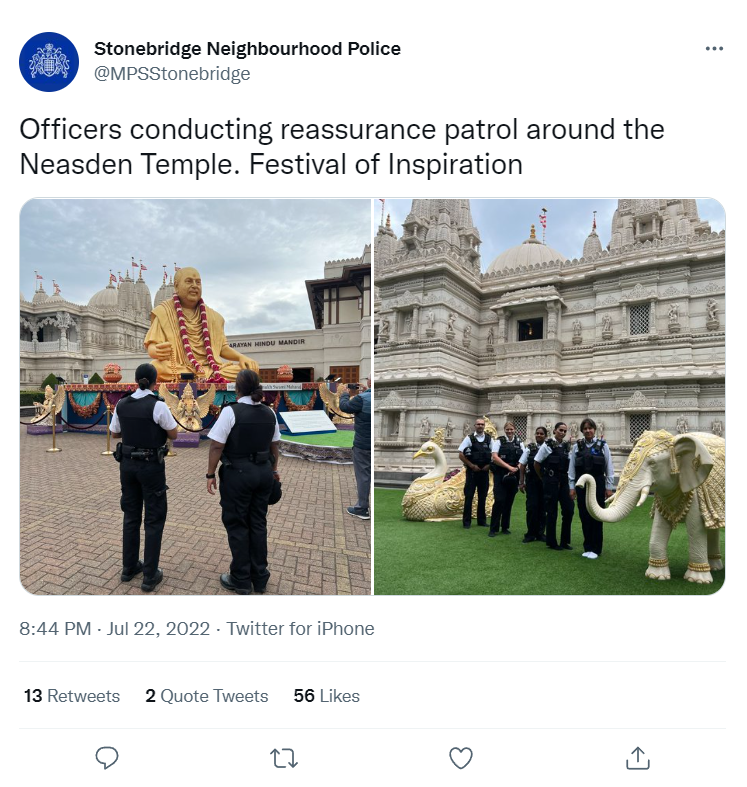Click the Metropolitan Police profile avatar
The width and height of the screenshot is (747, 787).
[x=49, y=62]
